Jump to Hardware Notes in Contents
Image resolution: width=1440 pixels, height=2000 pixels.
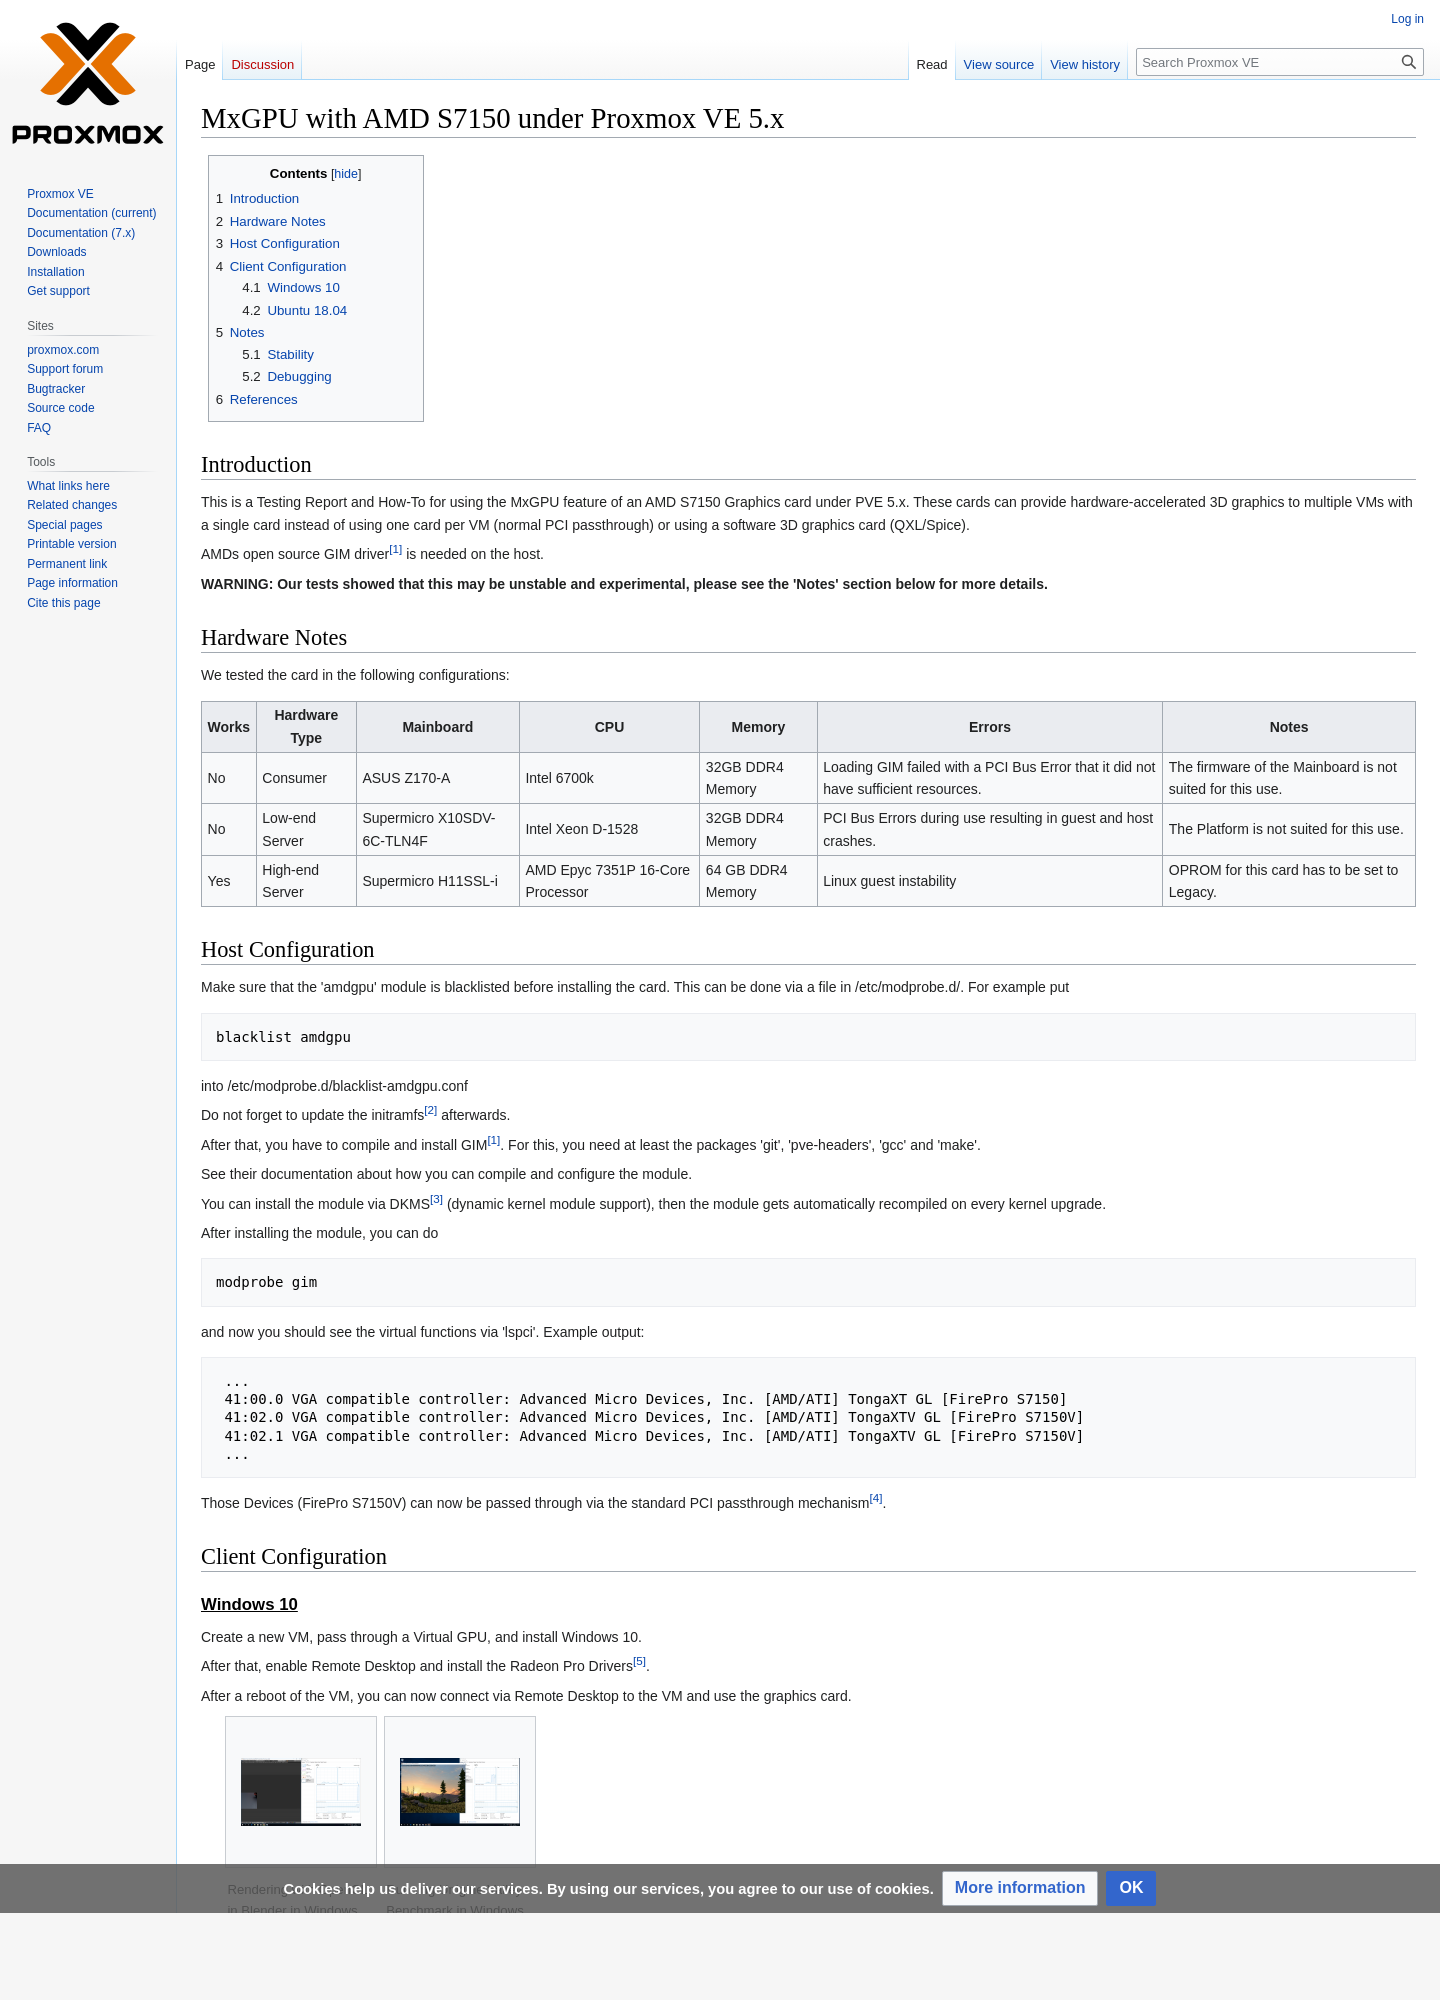click(277, 222)
